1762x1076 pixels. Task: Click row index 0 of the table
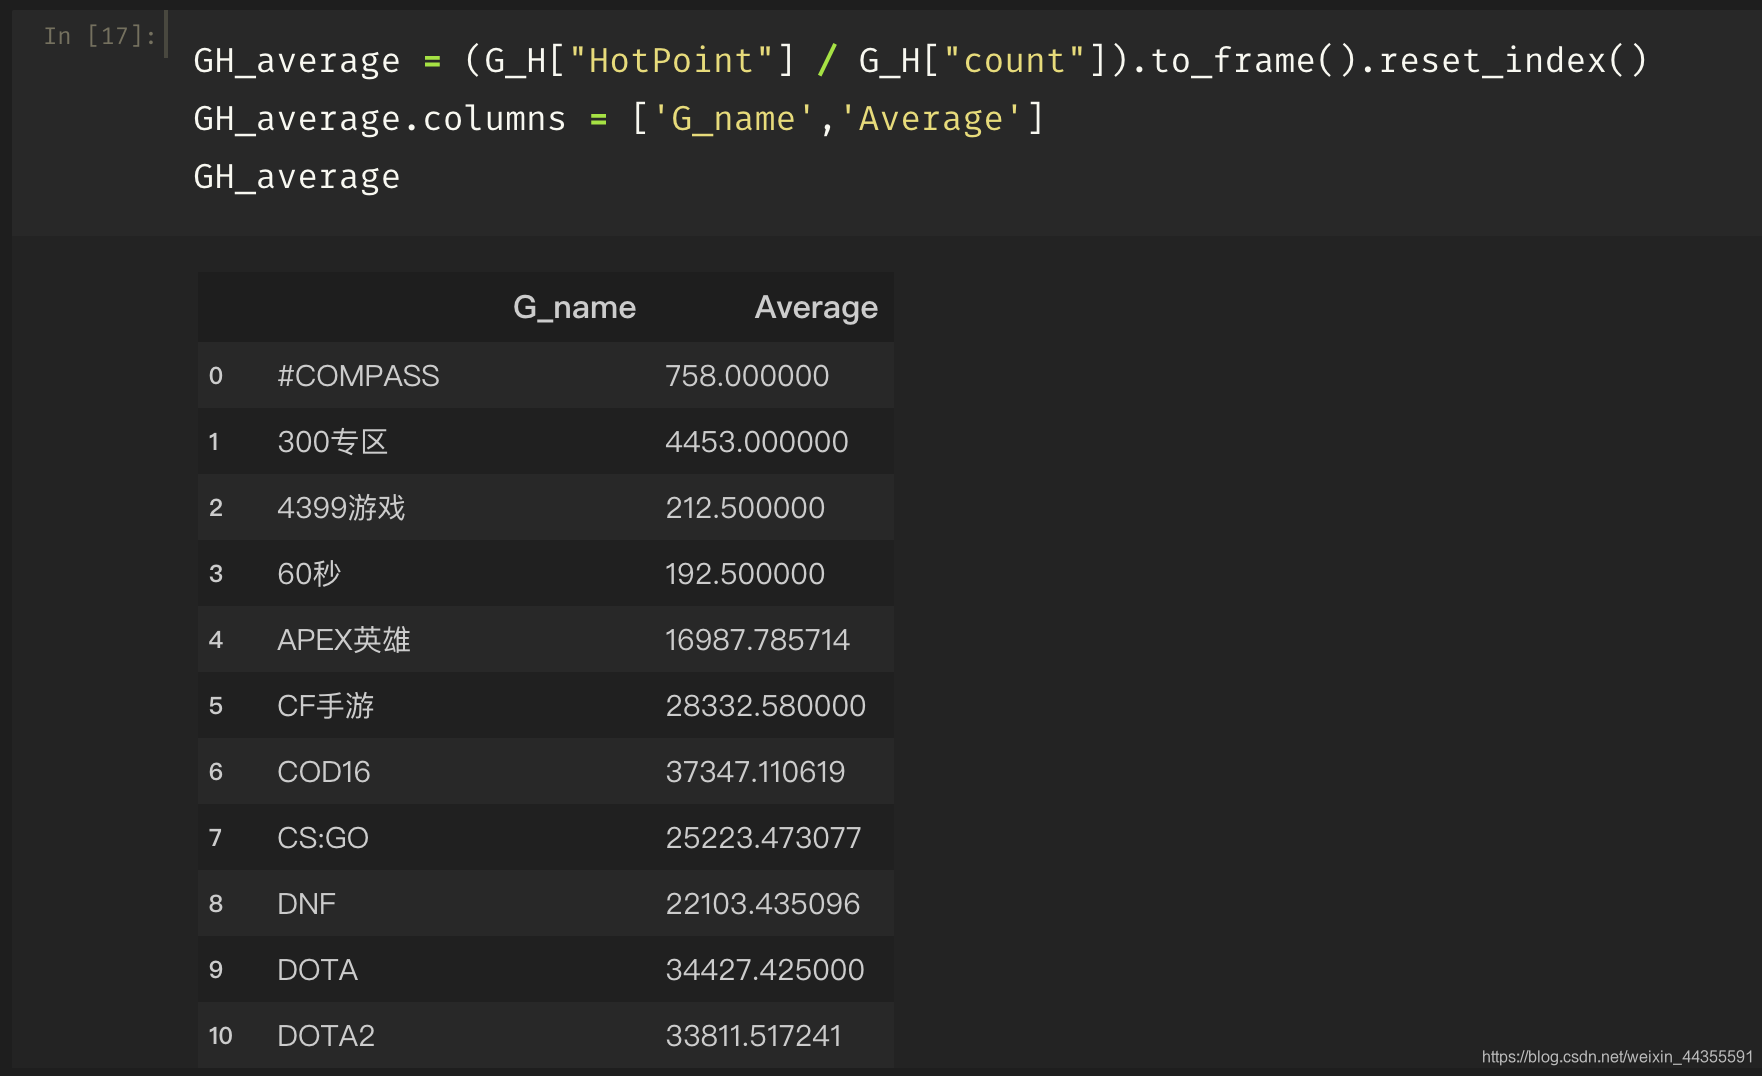click(216, 376)
